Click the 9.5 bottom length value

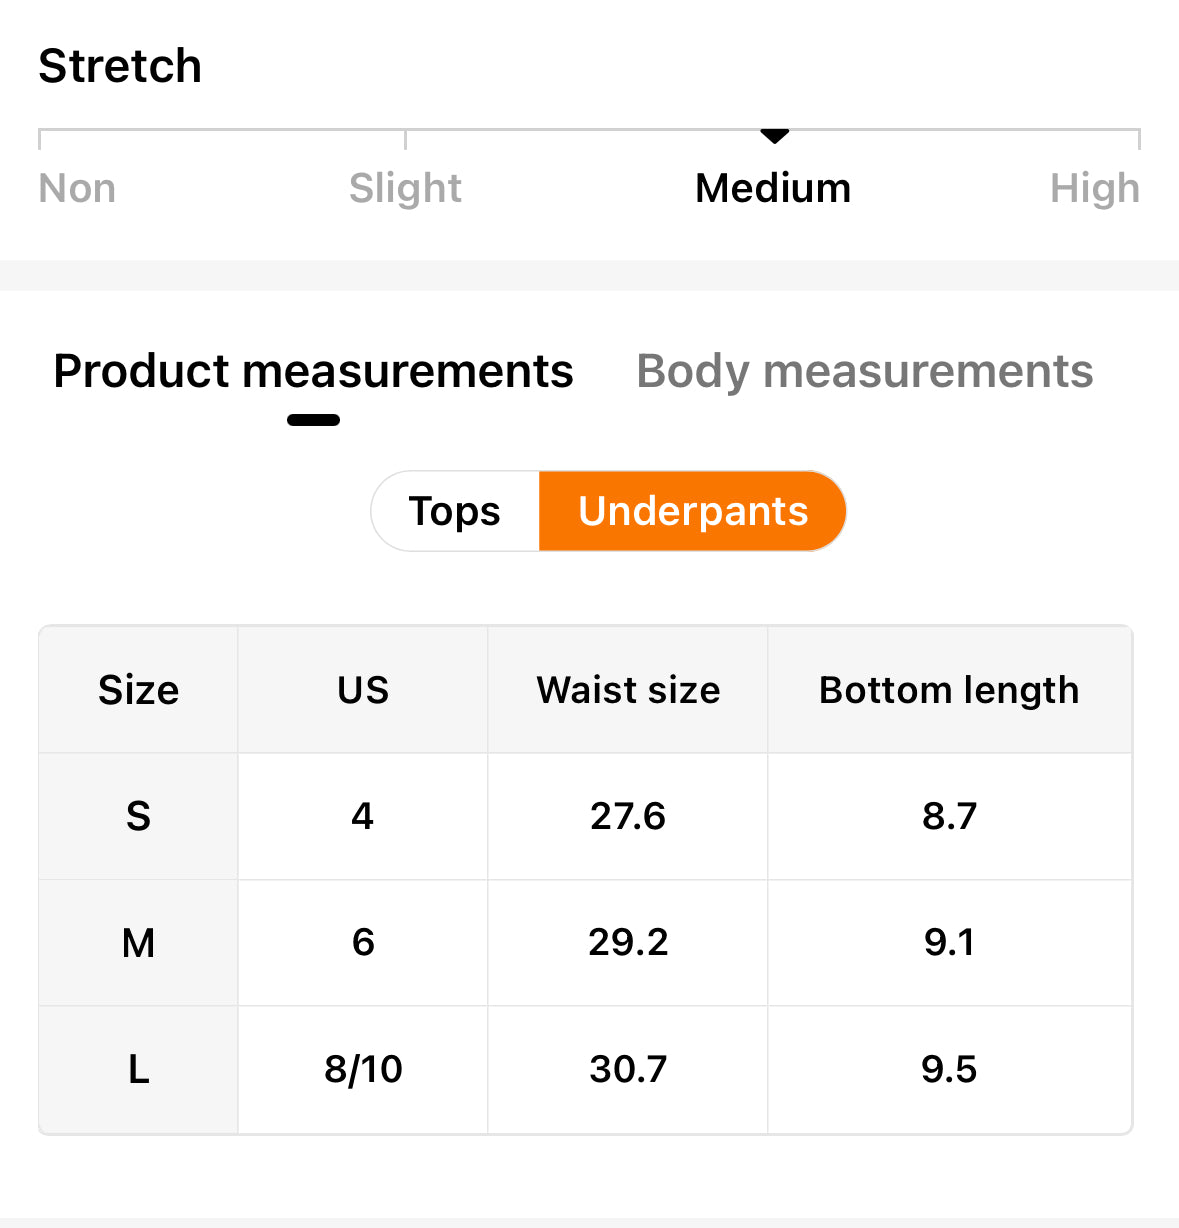949,1069
